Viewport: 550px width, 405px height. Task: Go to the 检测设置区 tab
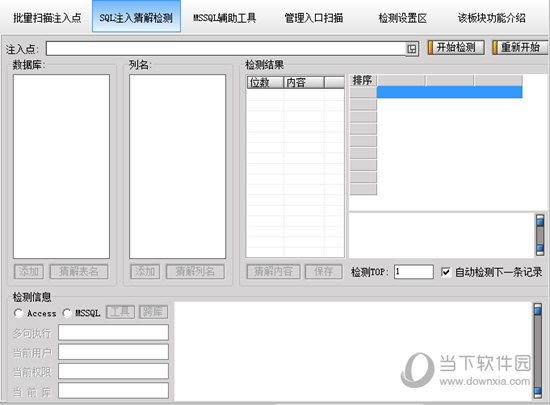point(402,17)
